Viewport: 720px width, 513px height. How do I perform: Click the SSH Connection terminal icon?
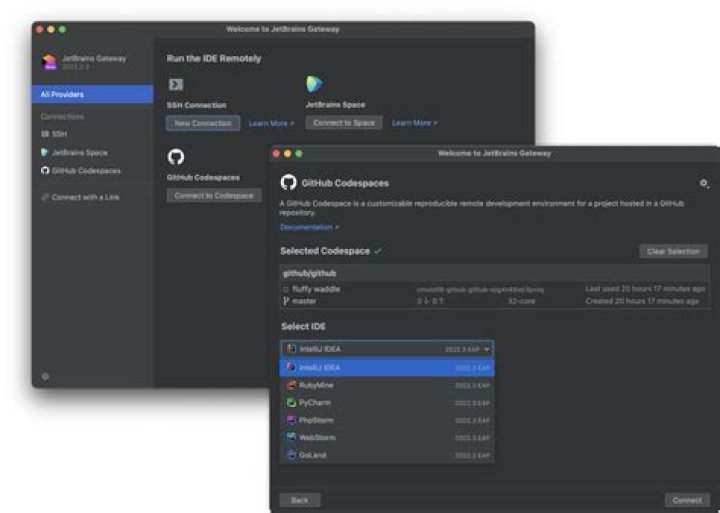tap(175, 85)
